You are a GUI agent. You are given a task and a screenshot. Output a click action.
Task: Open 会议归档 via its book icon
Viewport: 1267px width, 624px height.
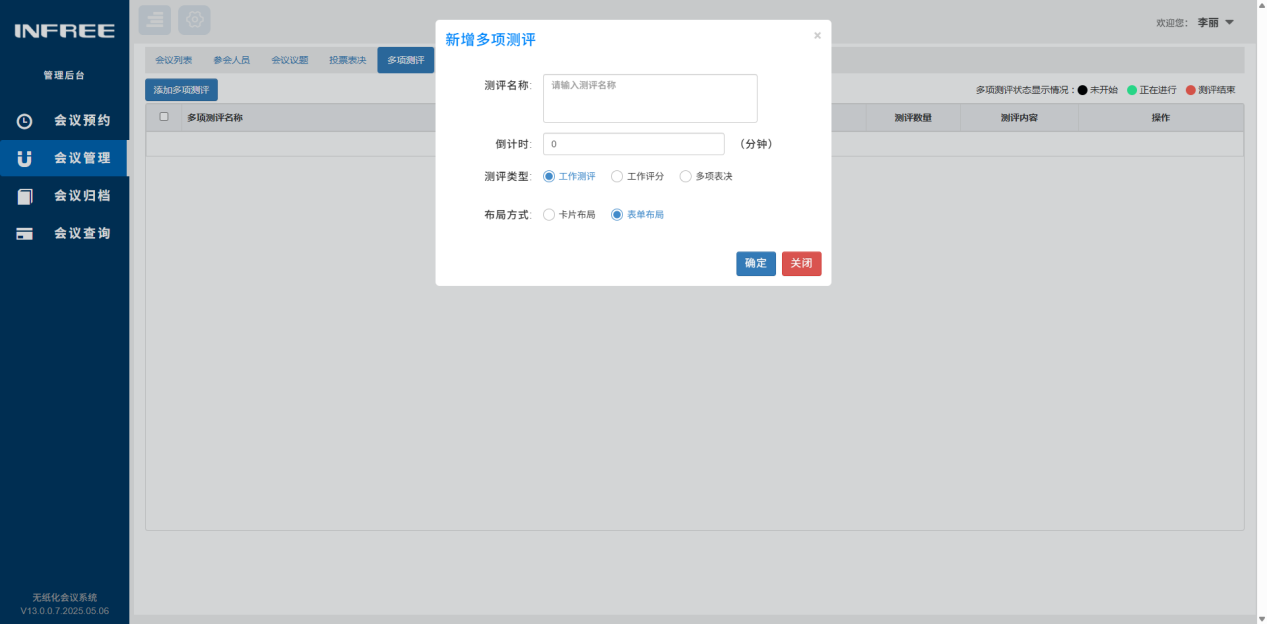25,196
